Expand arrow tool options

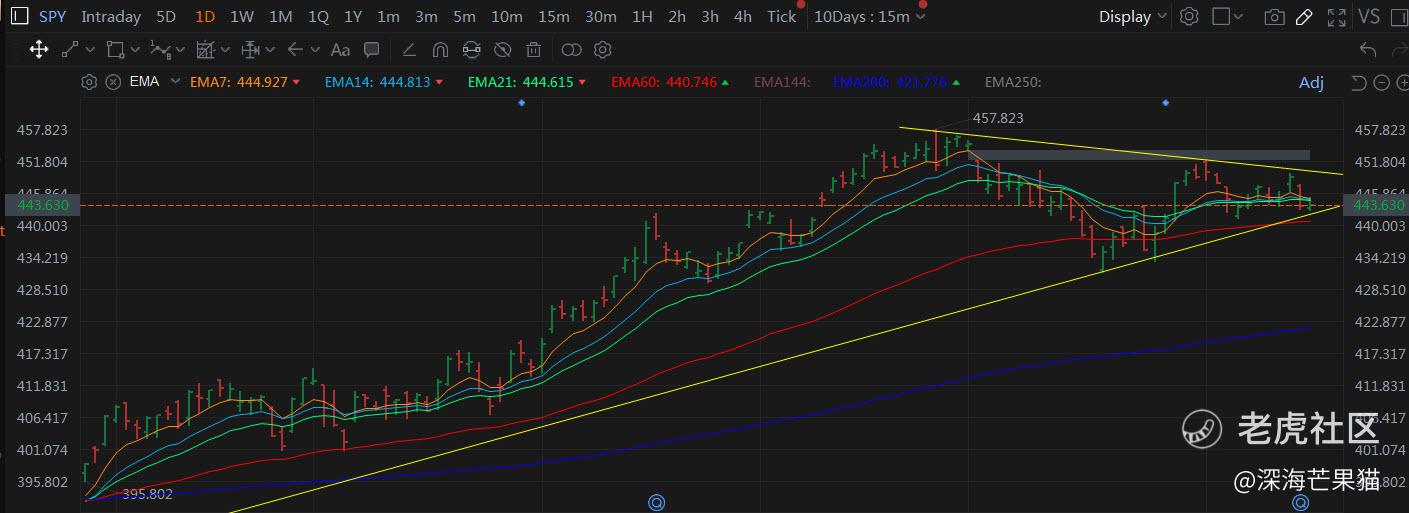[x=315, y=49]
